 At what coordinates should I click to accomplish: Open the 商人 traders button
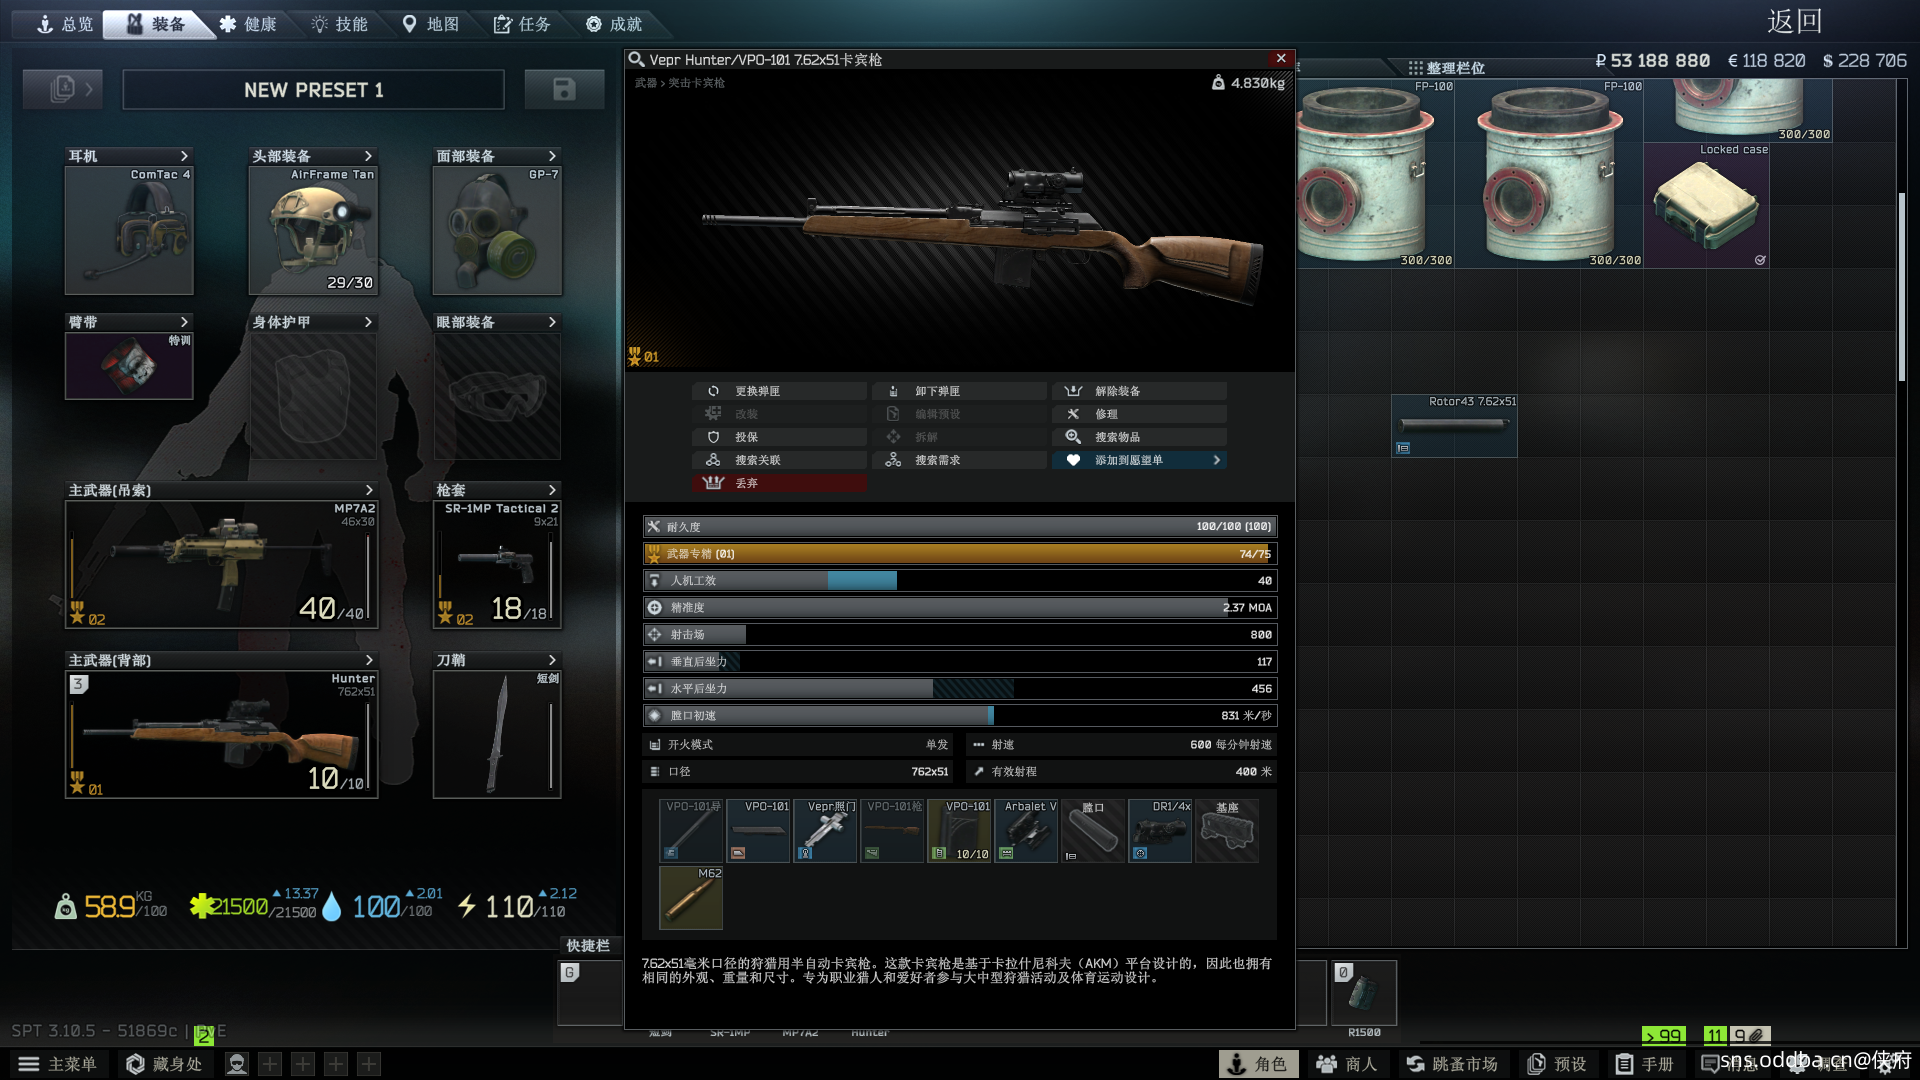(x=1347, y=1064)
